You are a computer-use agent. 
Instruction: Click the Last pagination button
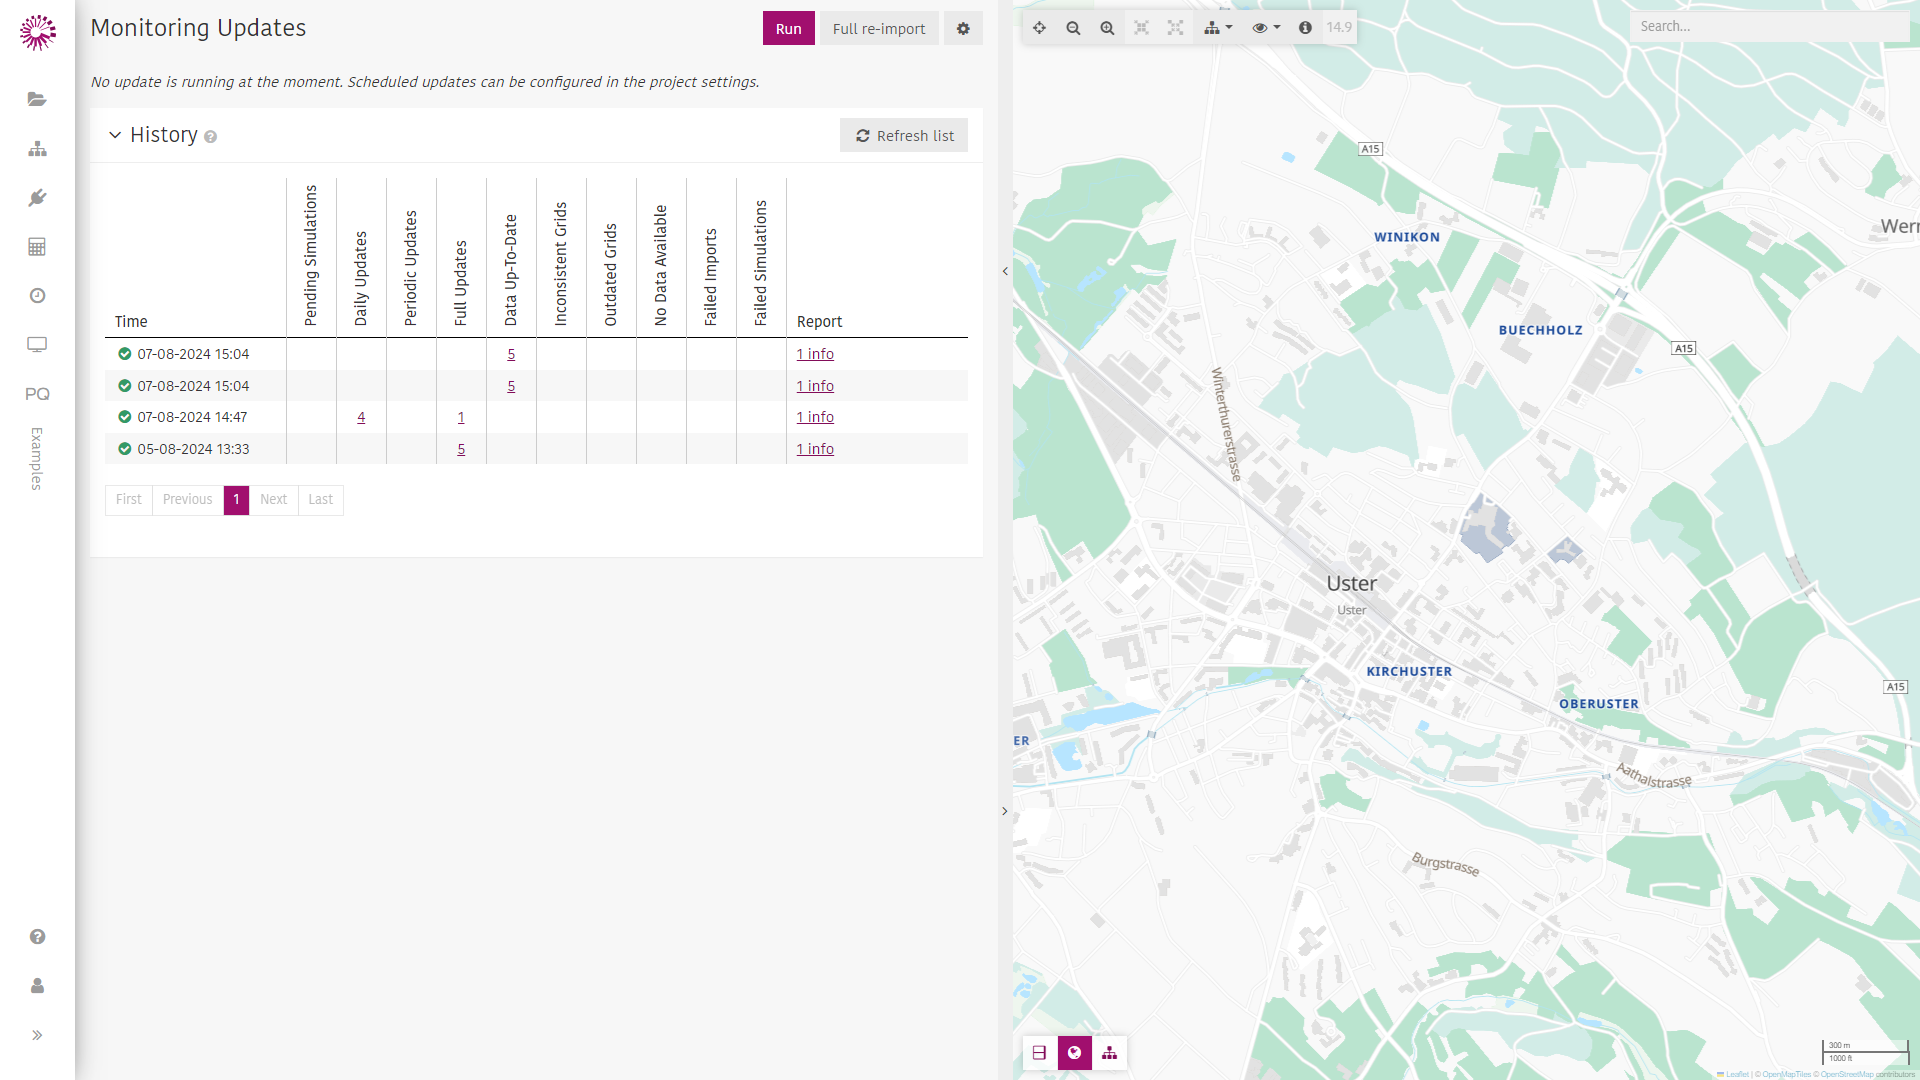pos(320,500)
